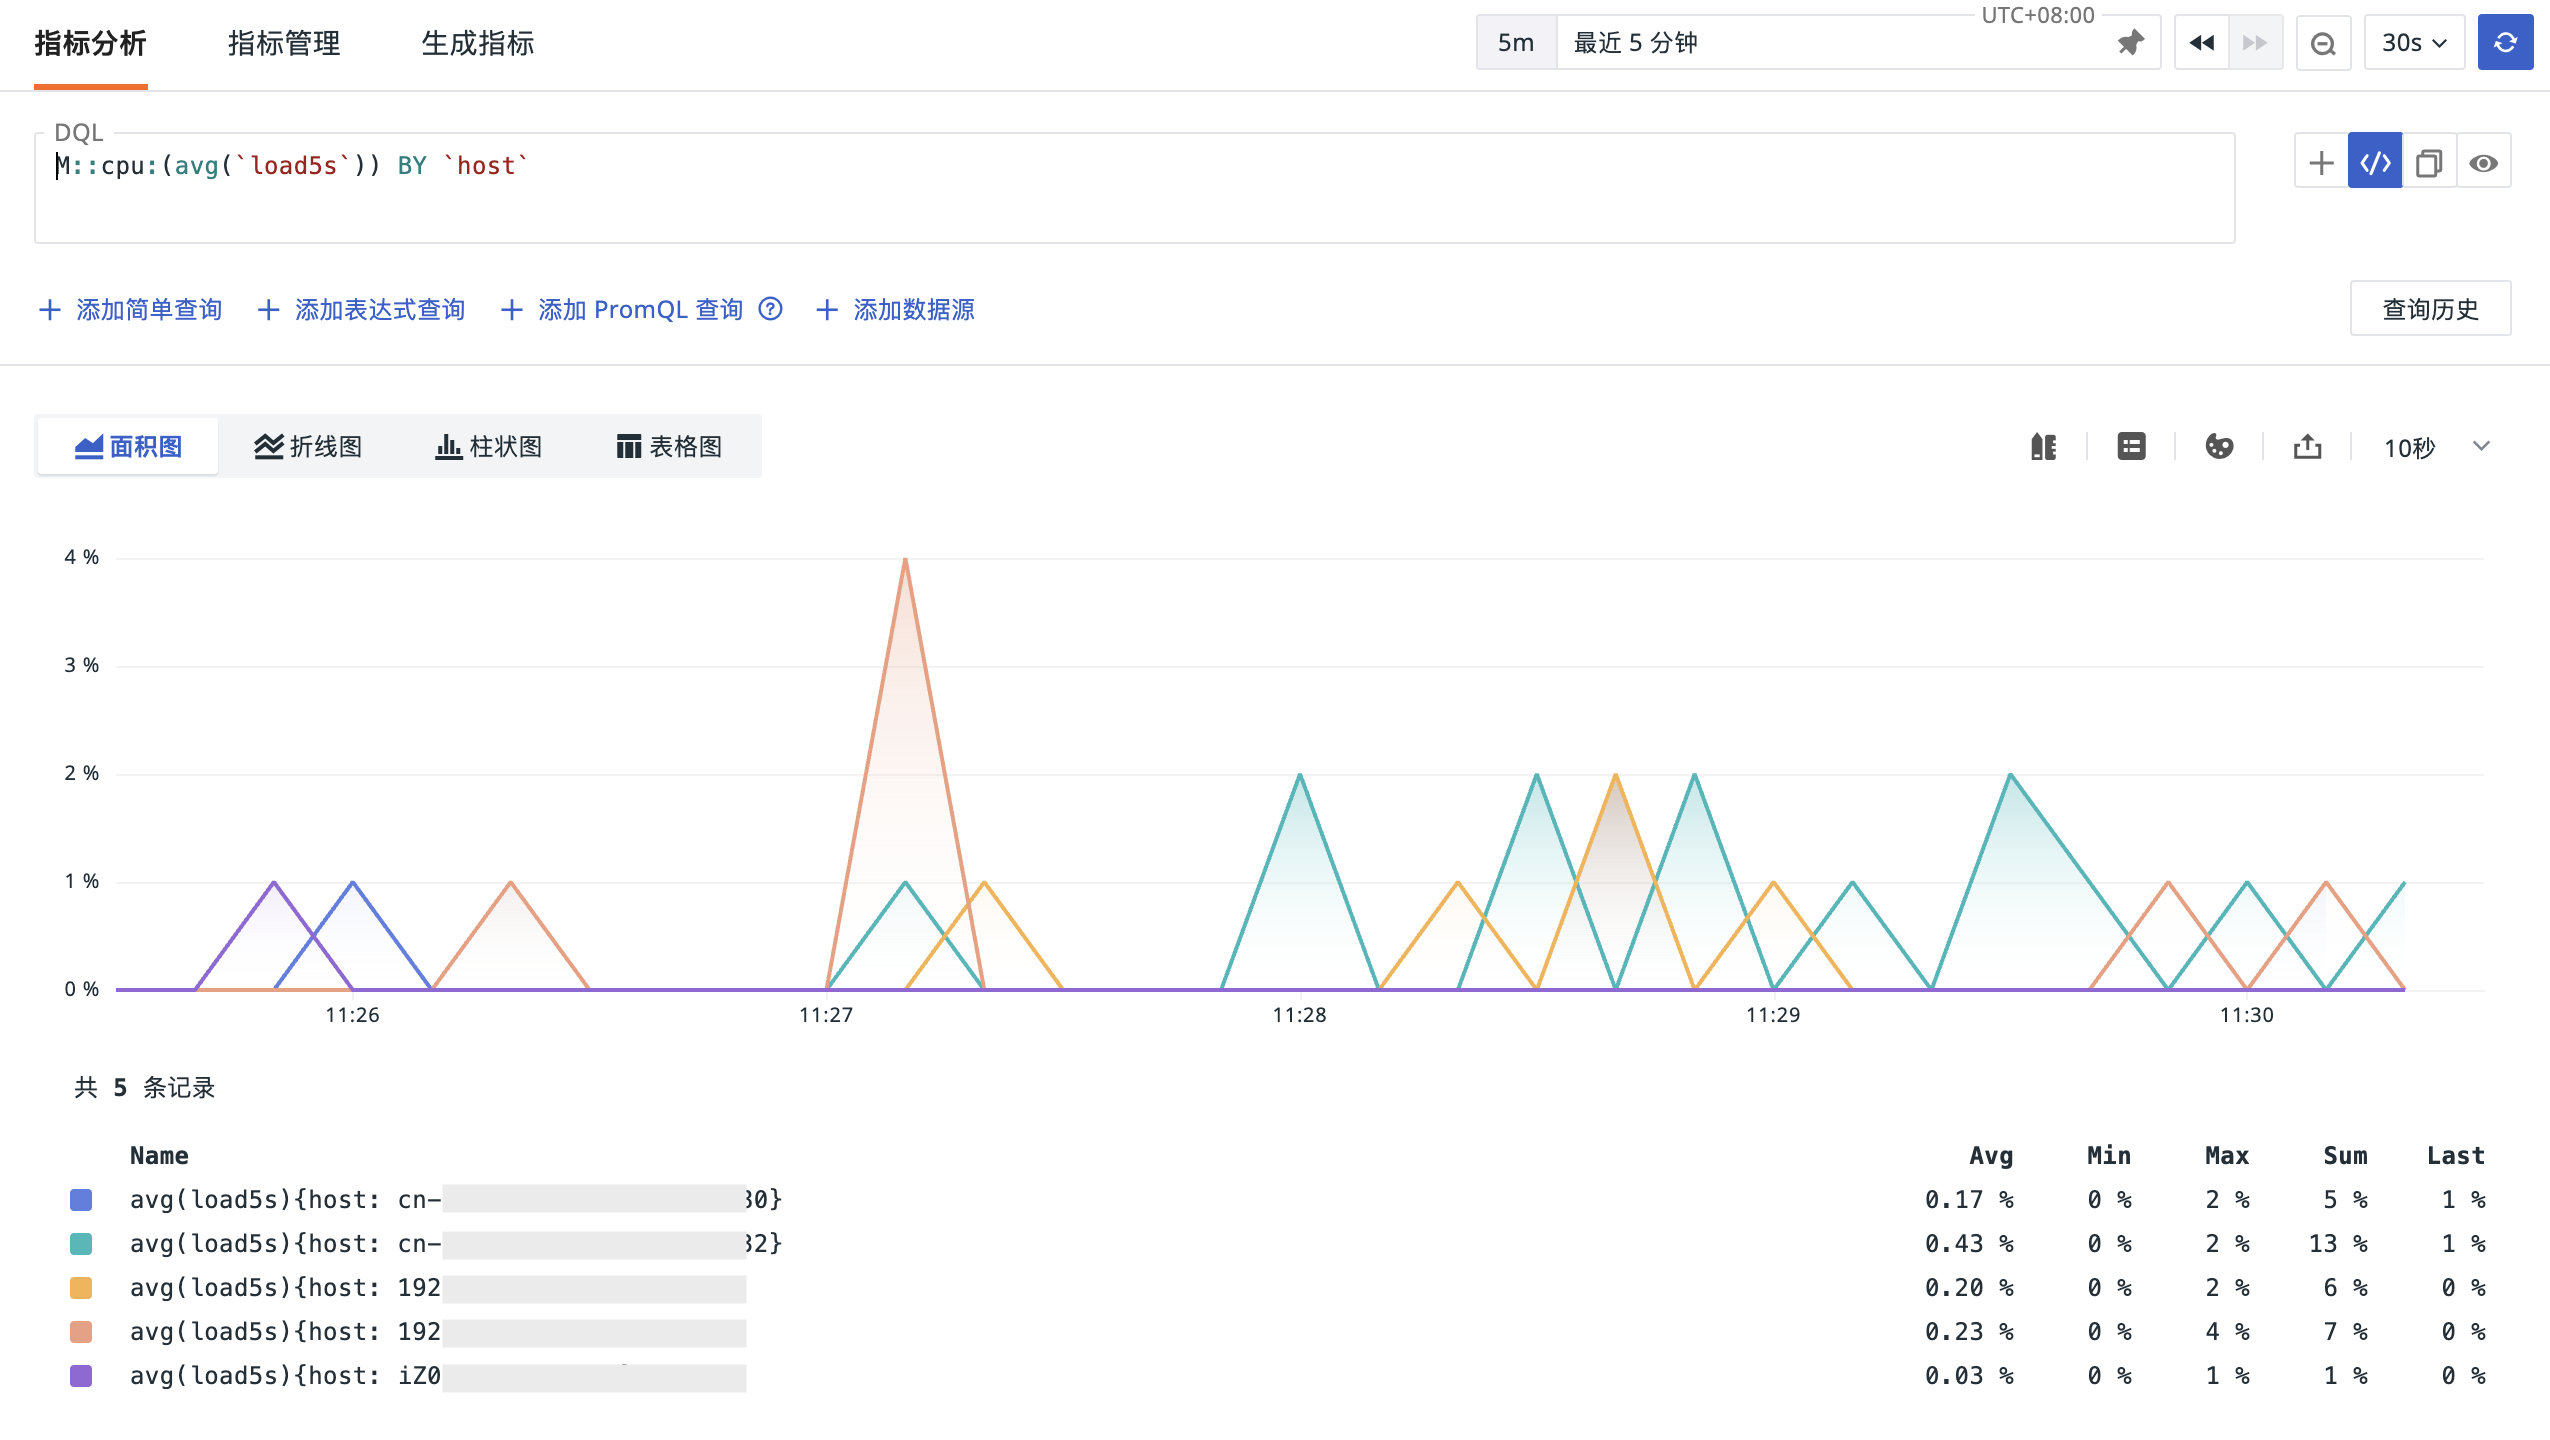Pin the time range with pin icon
Viewport: 2550px width, 1440px height.
pyautogui.click(x=2130, y=43)
